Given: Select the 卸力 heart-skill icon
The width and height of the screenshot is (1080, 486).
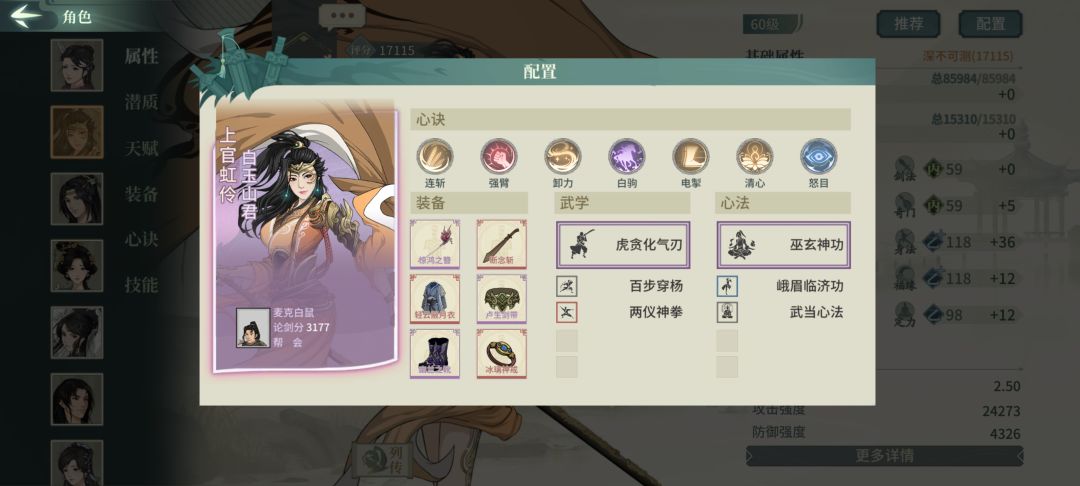Looking at the screenshot, I should point(563,156).
